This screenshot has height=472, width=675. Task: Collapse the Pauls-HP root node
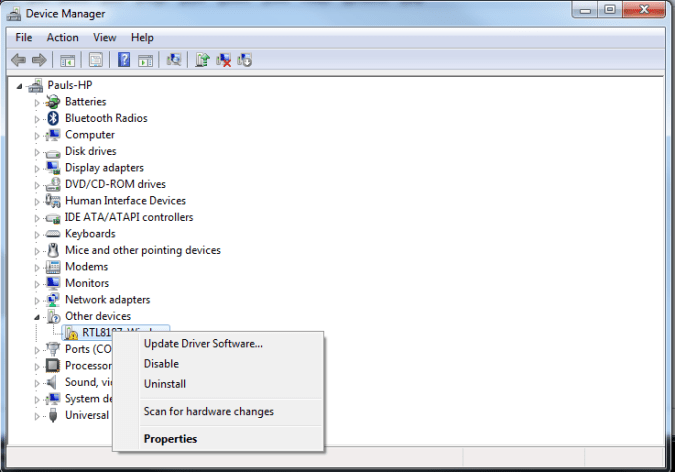[x=19, y=86]
